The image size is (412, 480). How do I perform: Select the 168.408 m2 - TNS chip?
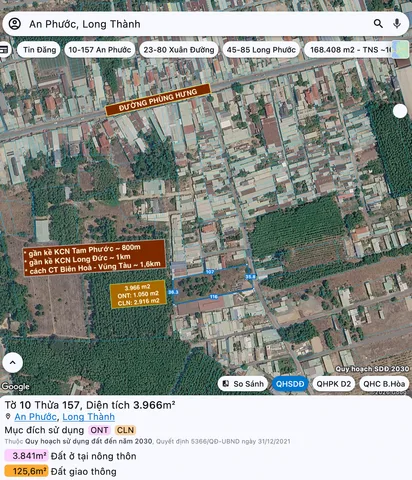pyautogui.click(x=348, y=50)
